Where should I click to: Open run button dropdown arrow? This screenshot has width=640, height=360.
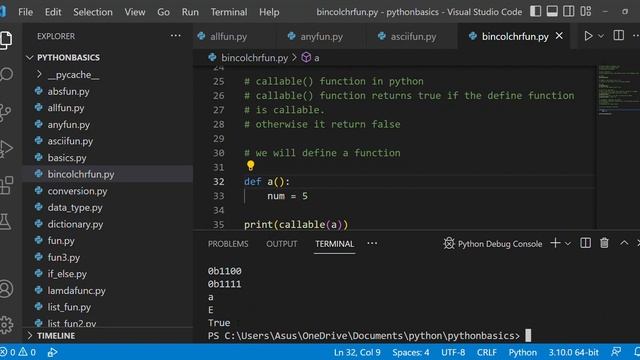point(601,36)
